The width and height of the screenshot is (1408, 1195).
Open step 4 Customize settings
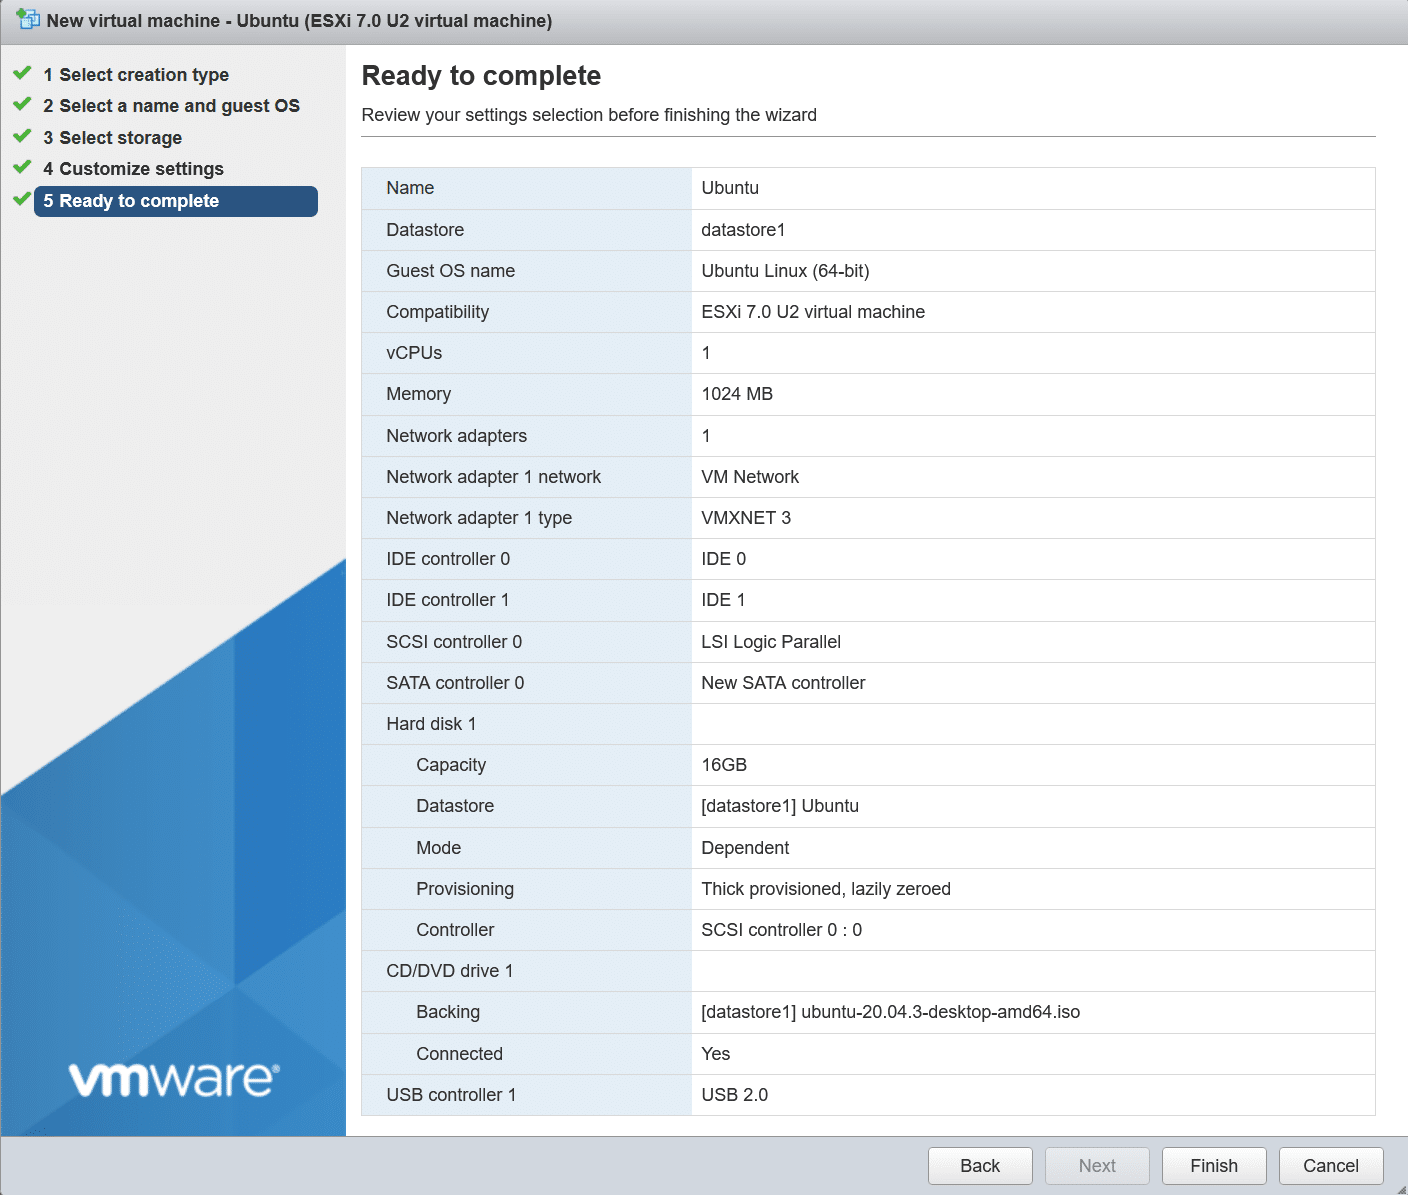[133, 169]
